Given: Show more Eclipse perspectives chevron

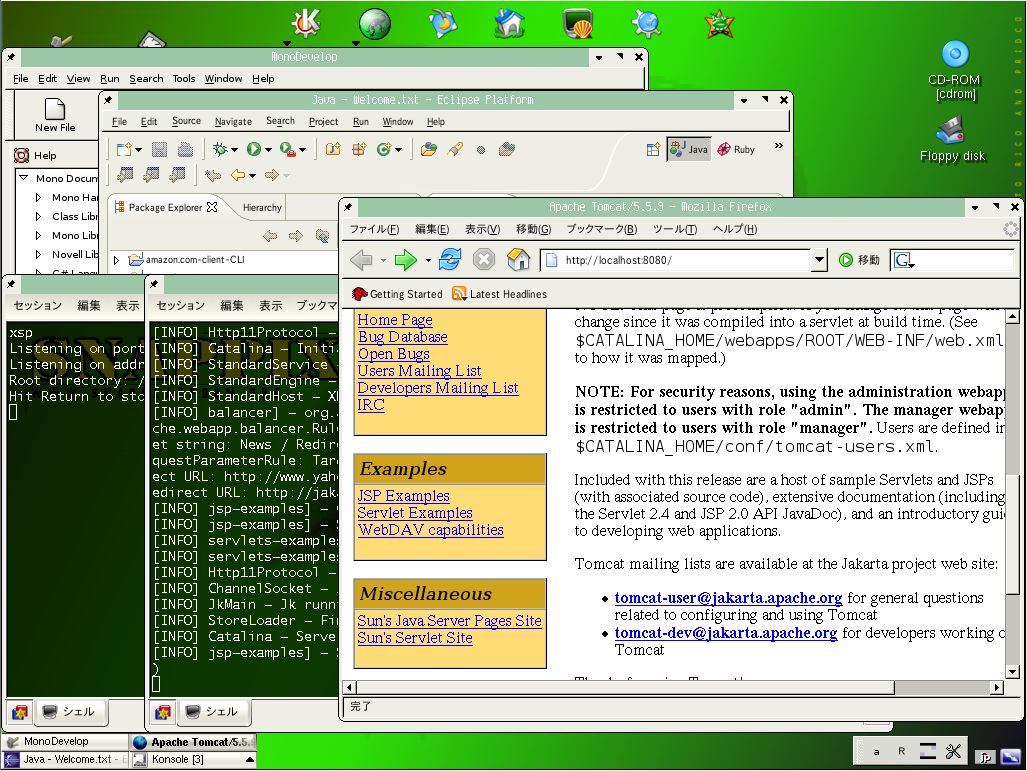Looking at the screenshot, I should point(779,145).
